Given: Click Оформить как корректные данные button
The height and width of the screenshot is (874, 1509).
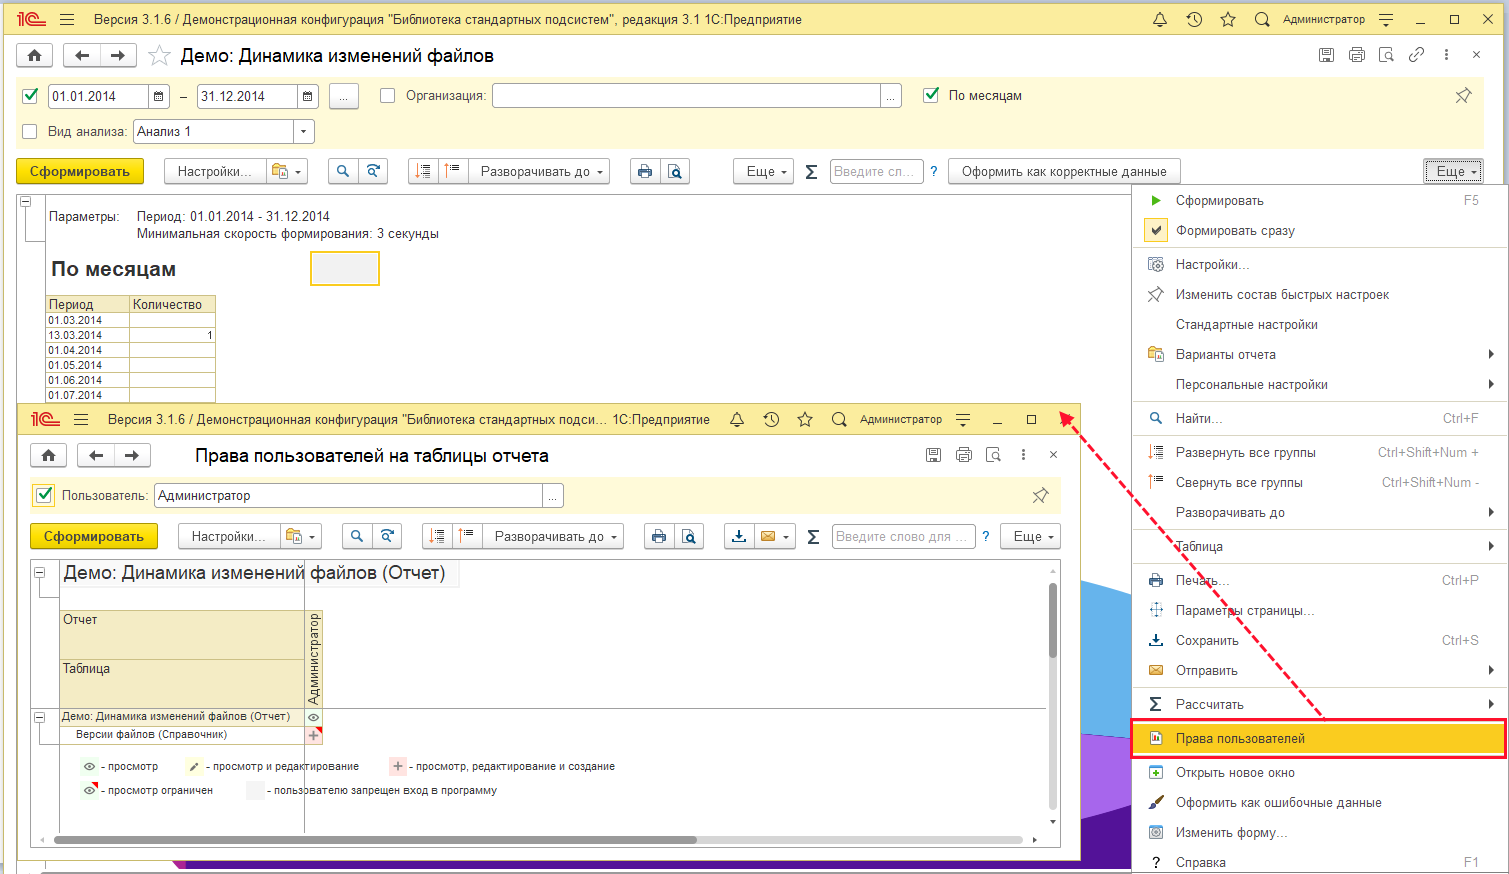Looking at the screenshot, I should (x=1064, y=171).
